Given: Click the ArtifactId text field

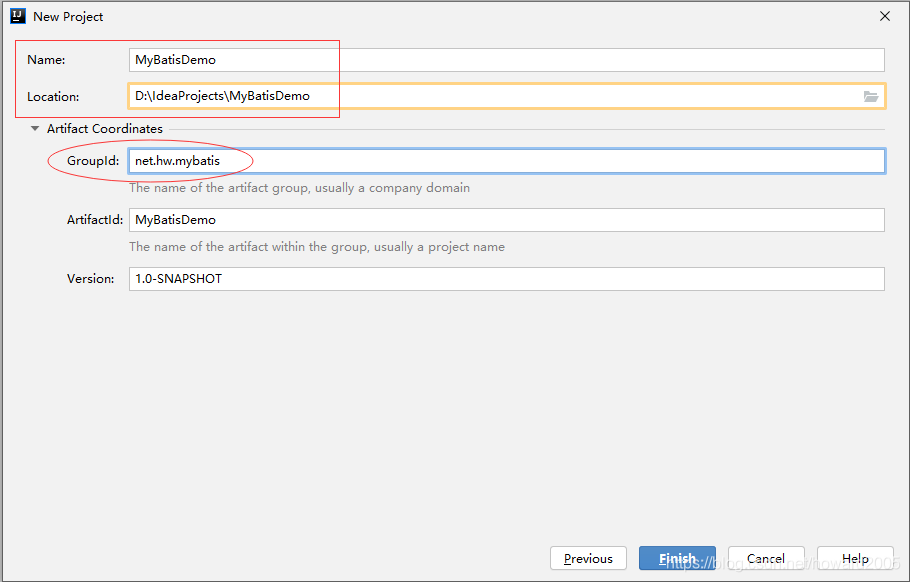Looking at the screenshot, I should point(507,220).
